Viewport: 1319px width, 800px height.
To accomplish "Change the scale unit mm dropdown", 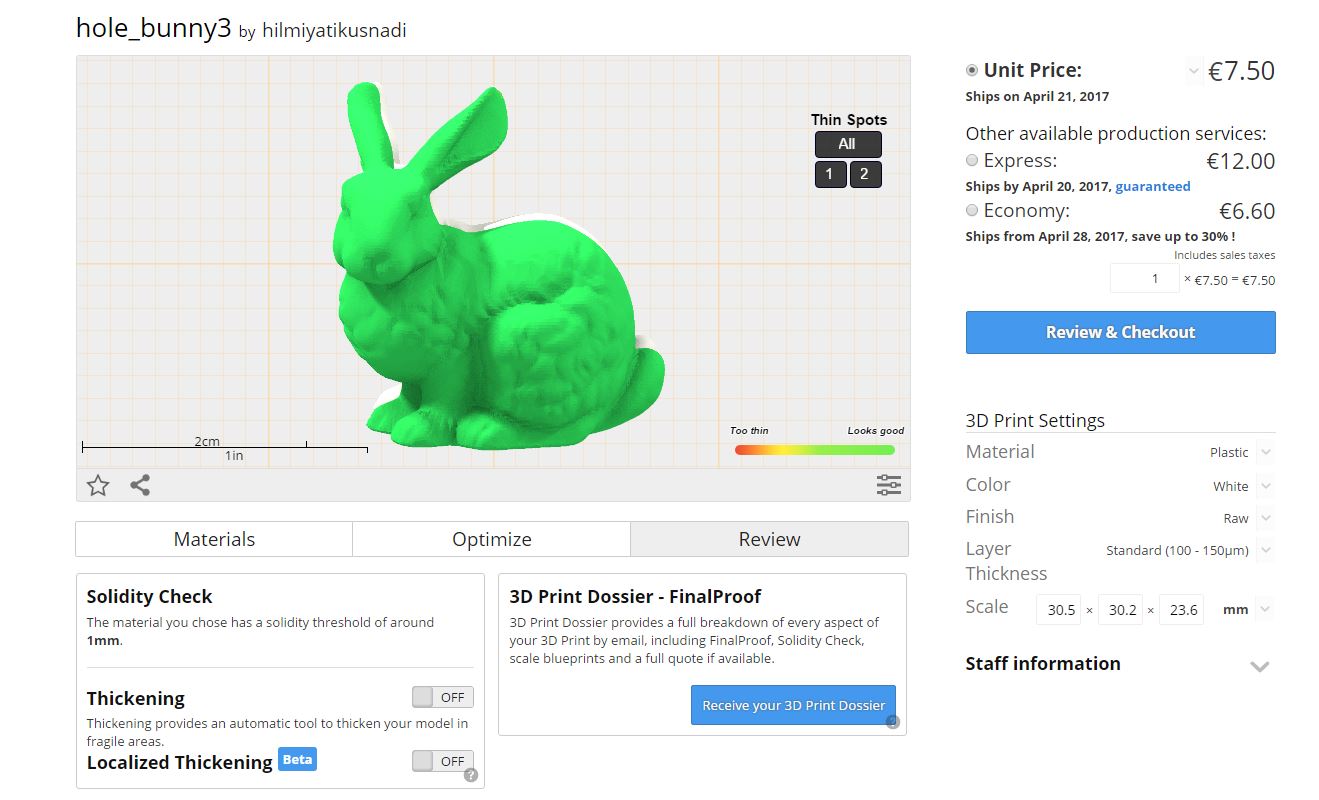I will pyautogui.click(x=1266, y=609).
